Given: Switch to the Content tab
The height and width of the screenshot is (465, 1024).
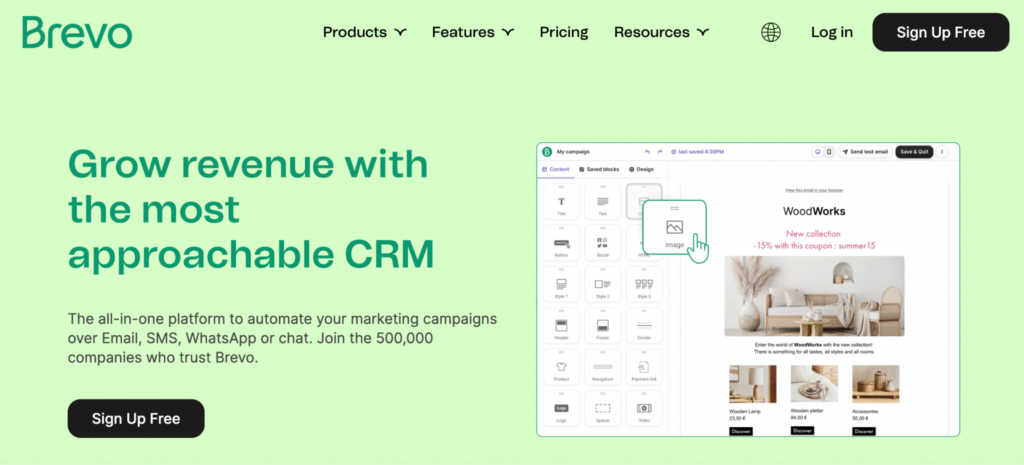Looking at the screenshot, I should coord(556,169).
